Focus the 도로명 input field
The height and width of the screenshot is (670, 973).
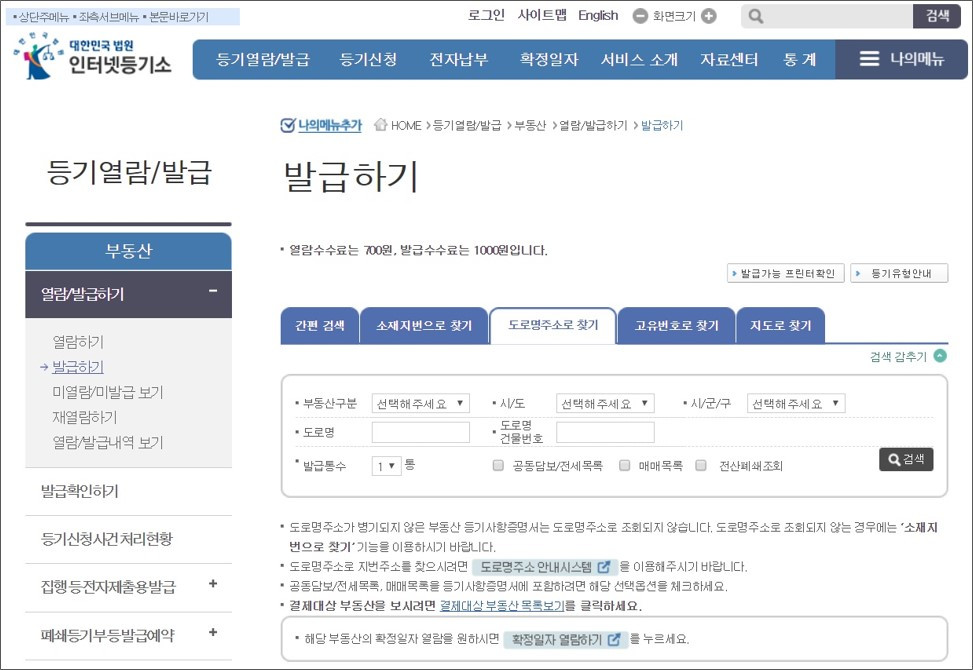421,432
